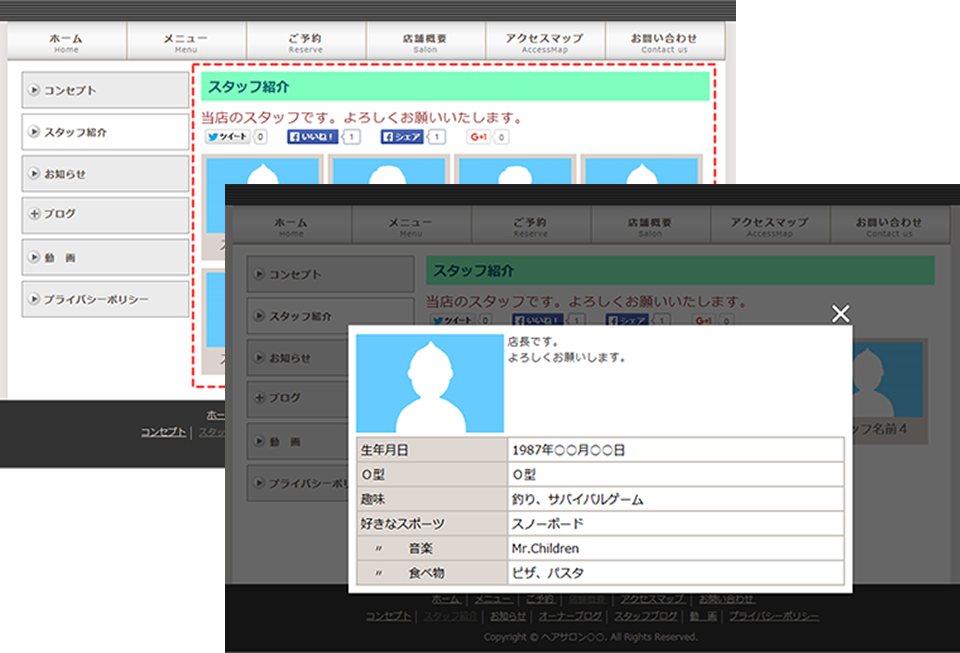Click the ピザ、パスタ cell in the profile table
The height and width of the screenshot is (653, 960).
(x=675, y=573)
